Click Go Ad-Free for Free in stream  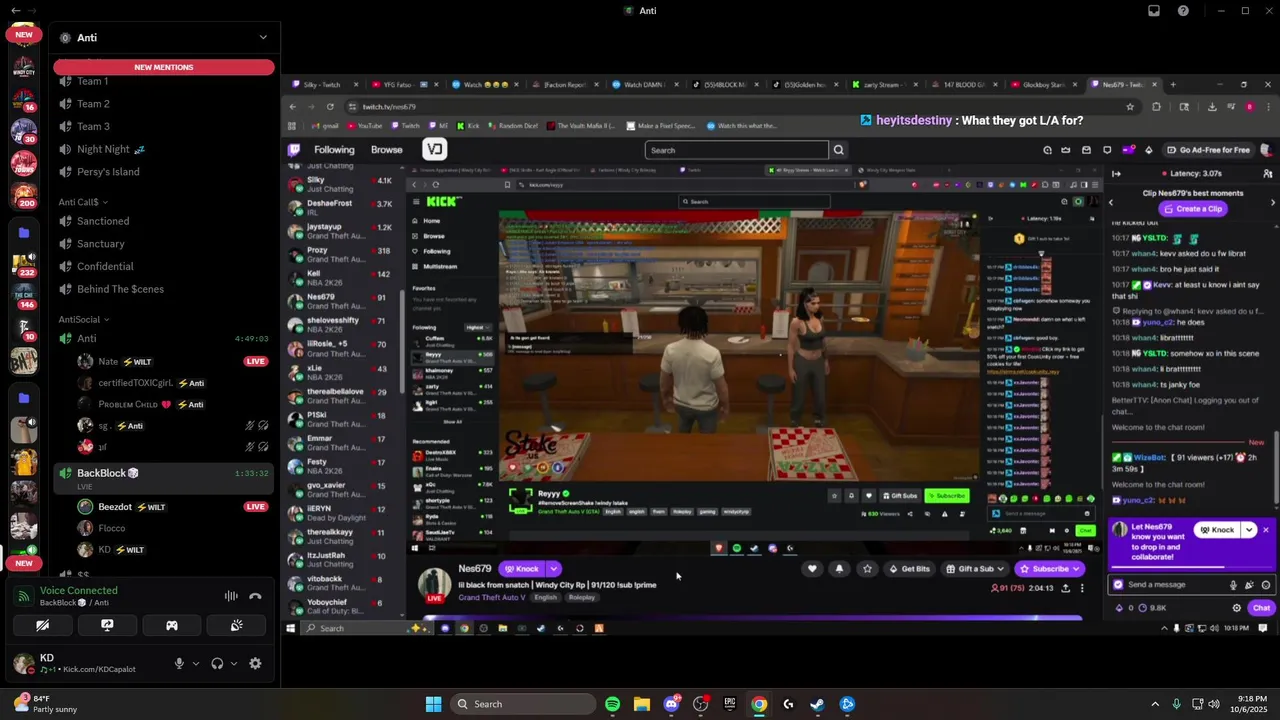coord(1209,150)
